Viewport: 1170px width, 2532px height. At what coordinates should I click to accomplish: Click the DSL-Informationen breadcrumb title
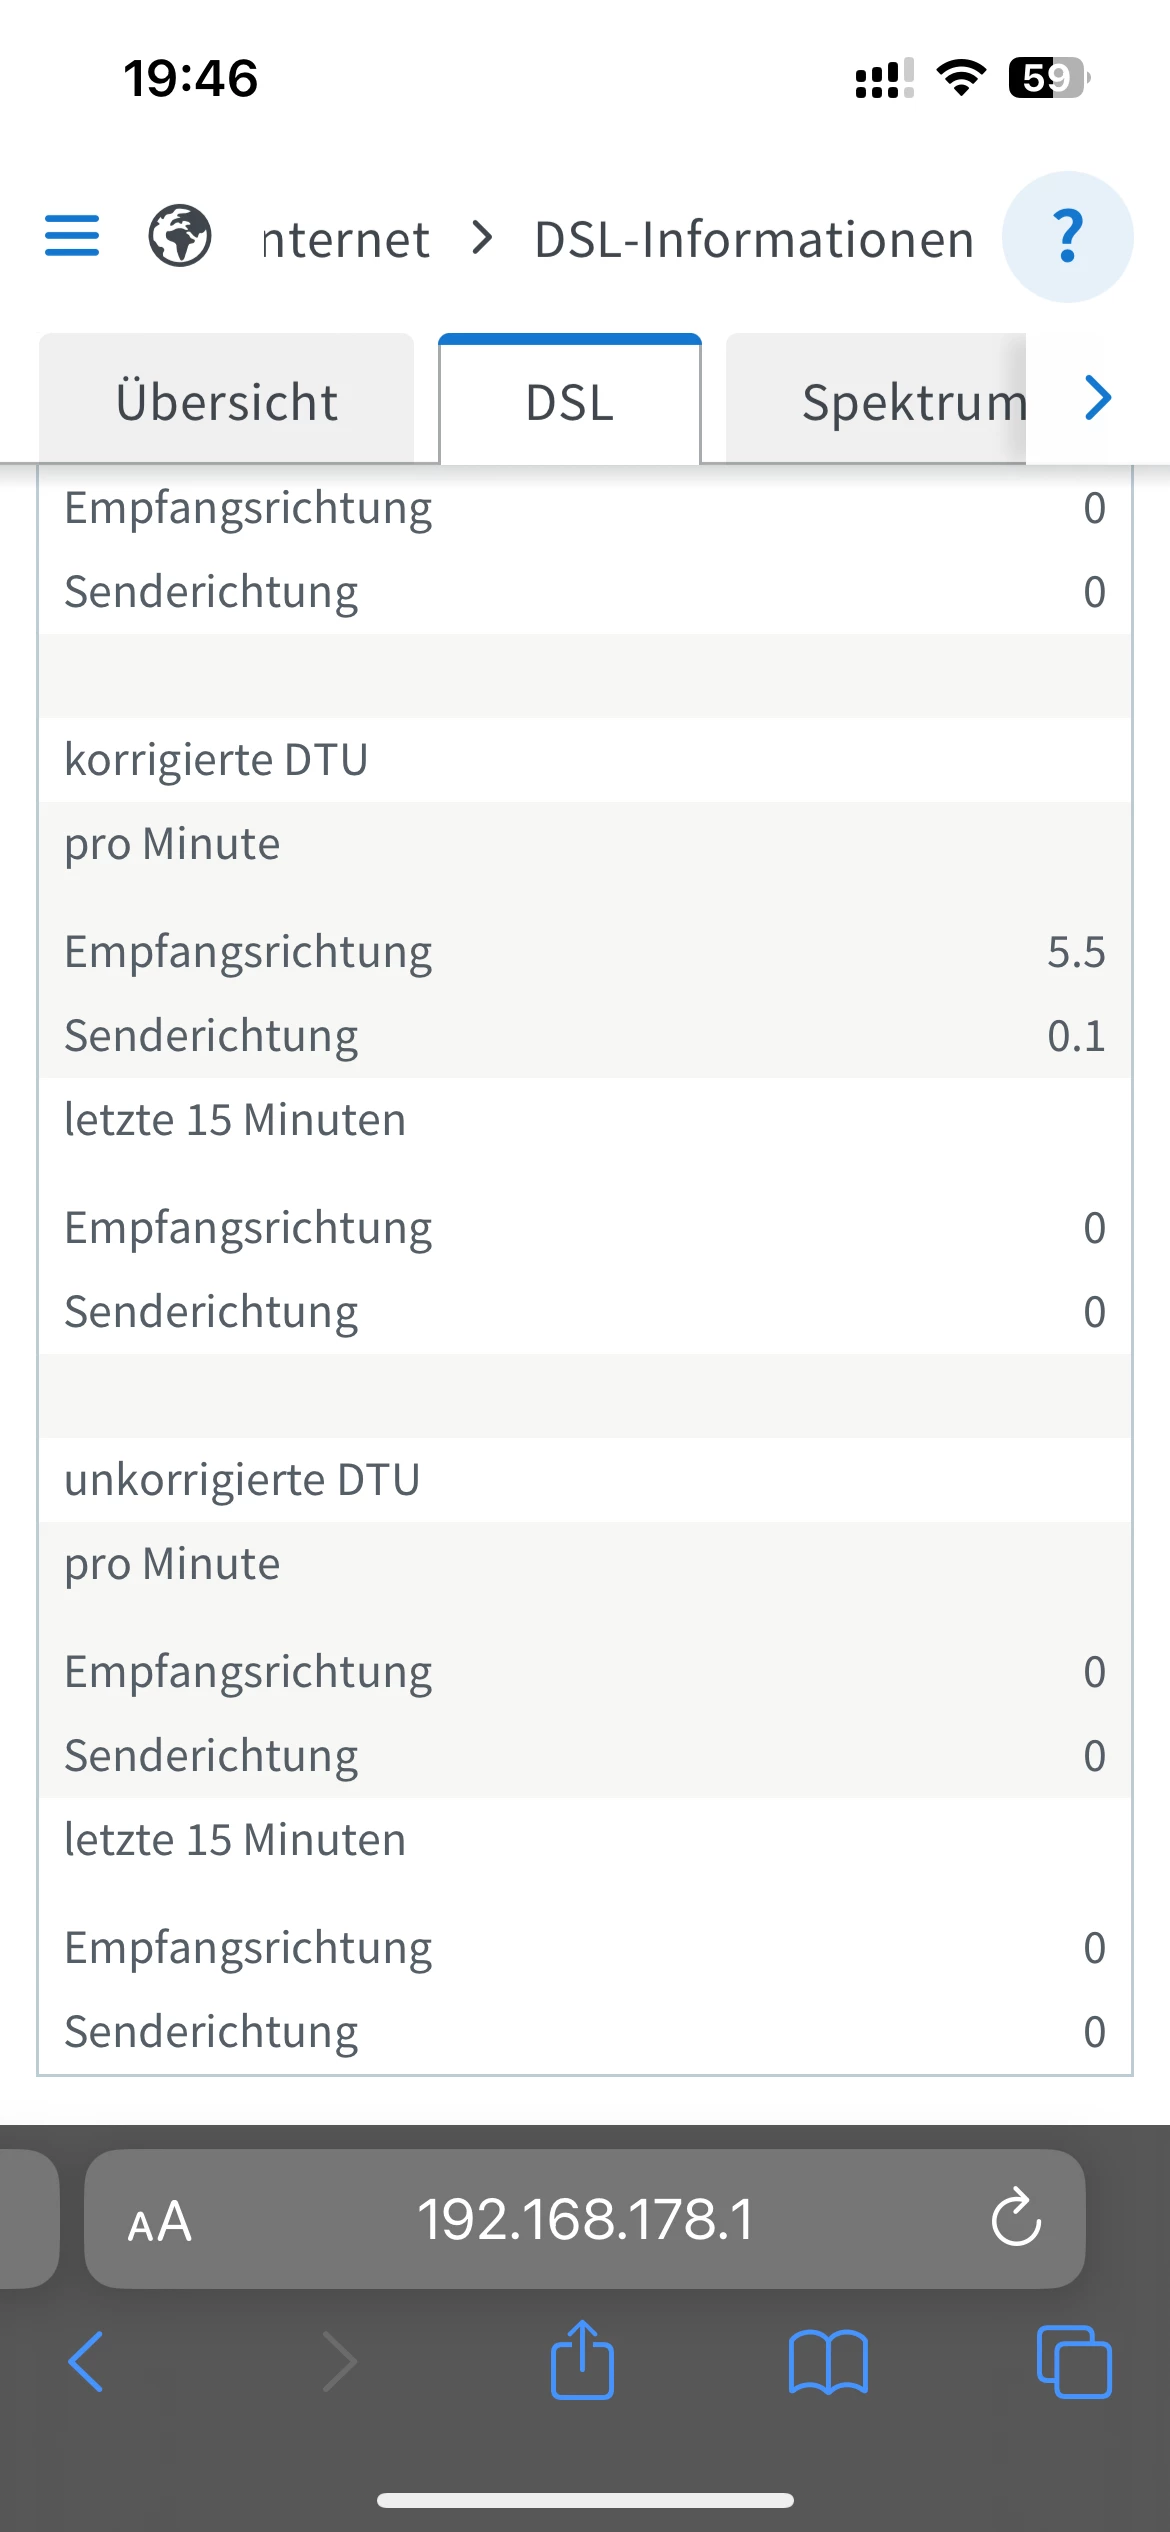[x=754, y=240]
